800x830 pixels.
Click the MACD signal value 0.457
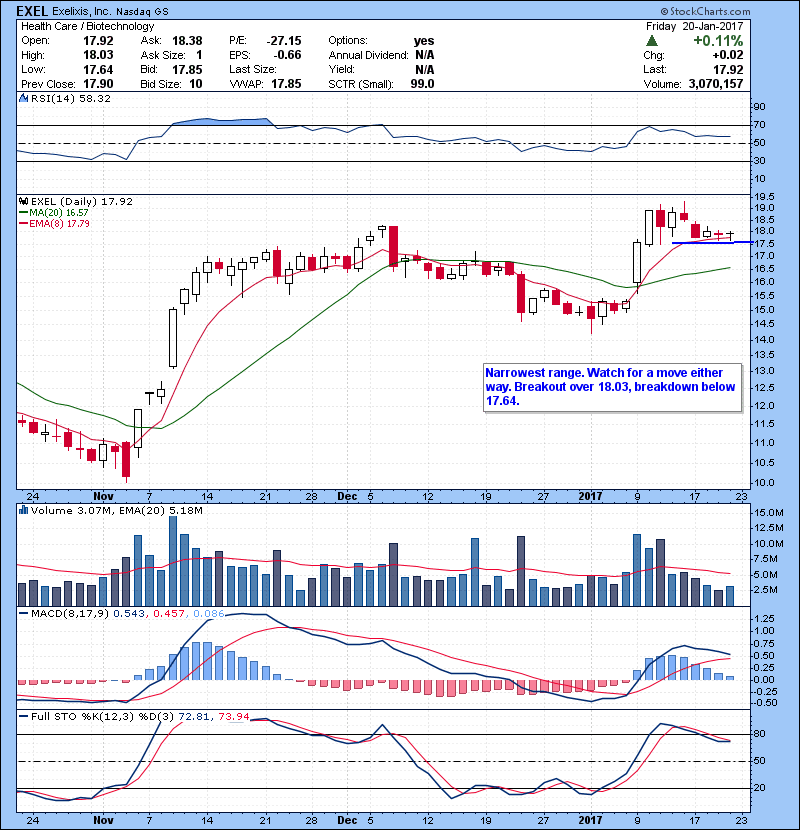tap(169, 614)
